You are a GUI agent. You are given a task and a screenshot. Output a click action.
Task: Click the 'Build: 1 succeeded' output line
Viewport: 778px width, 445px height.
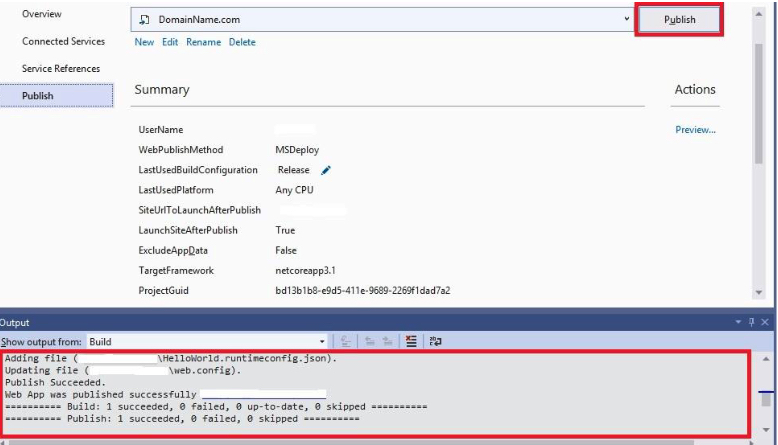(216, 407)
